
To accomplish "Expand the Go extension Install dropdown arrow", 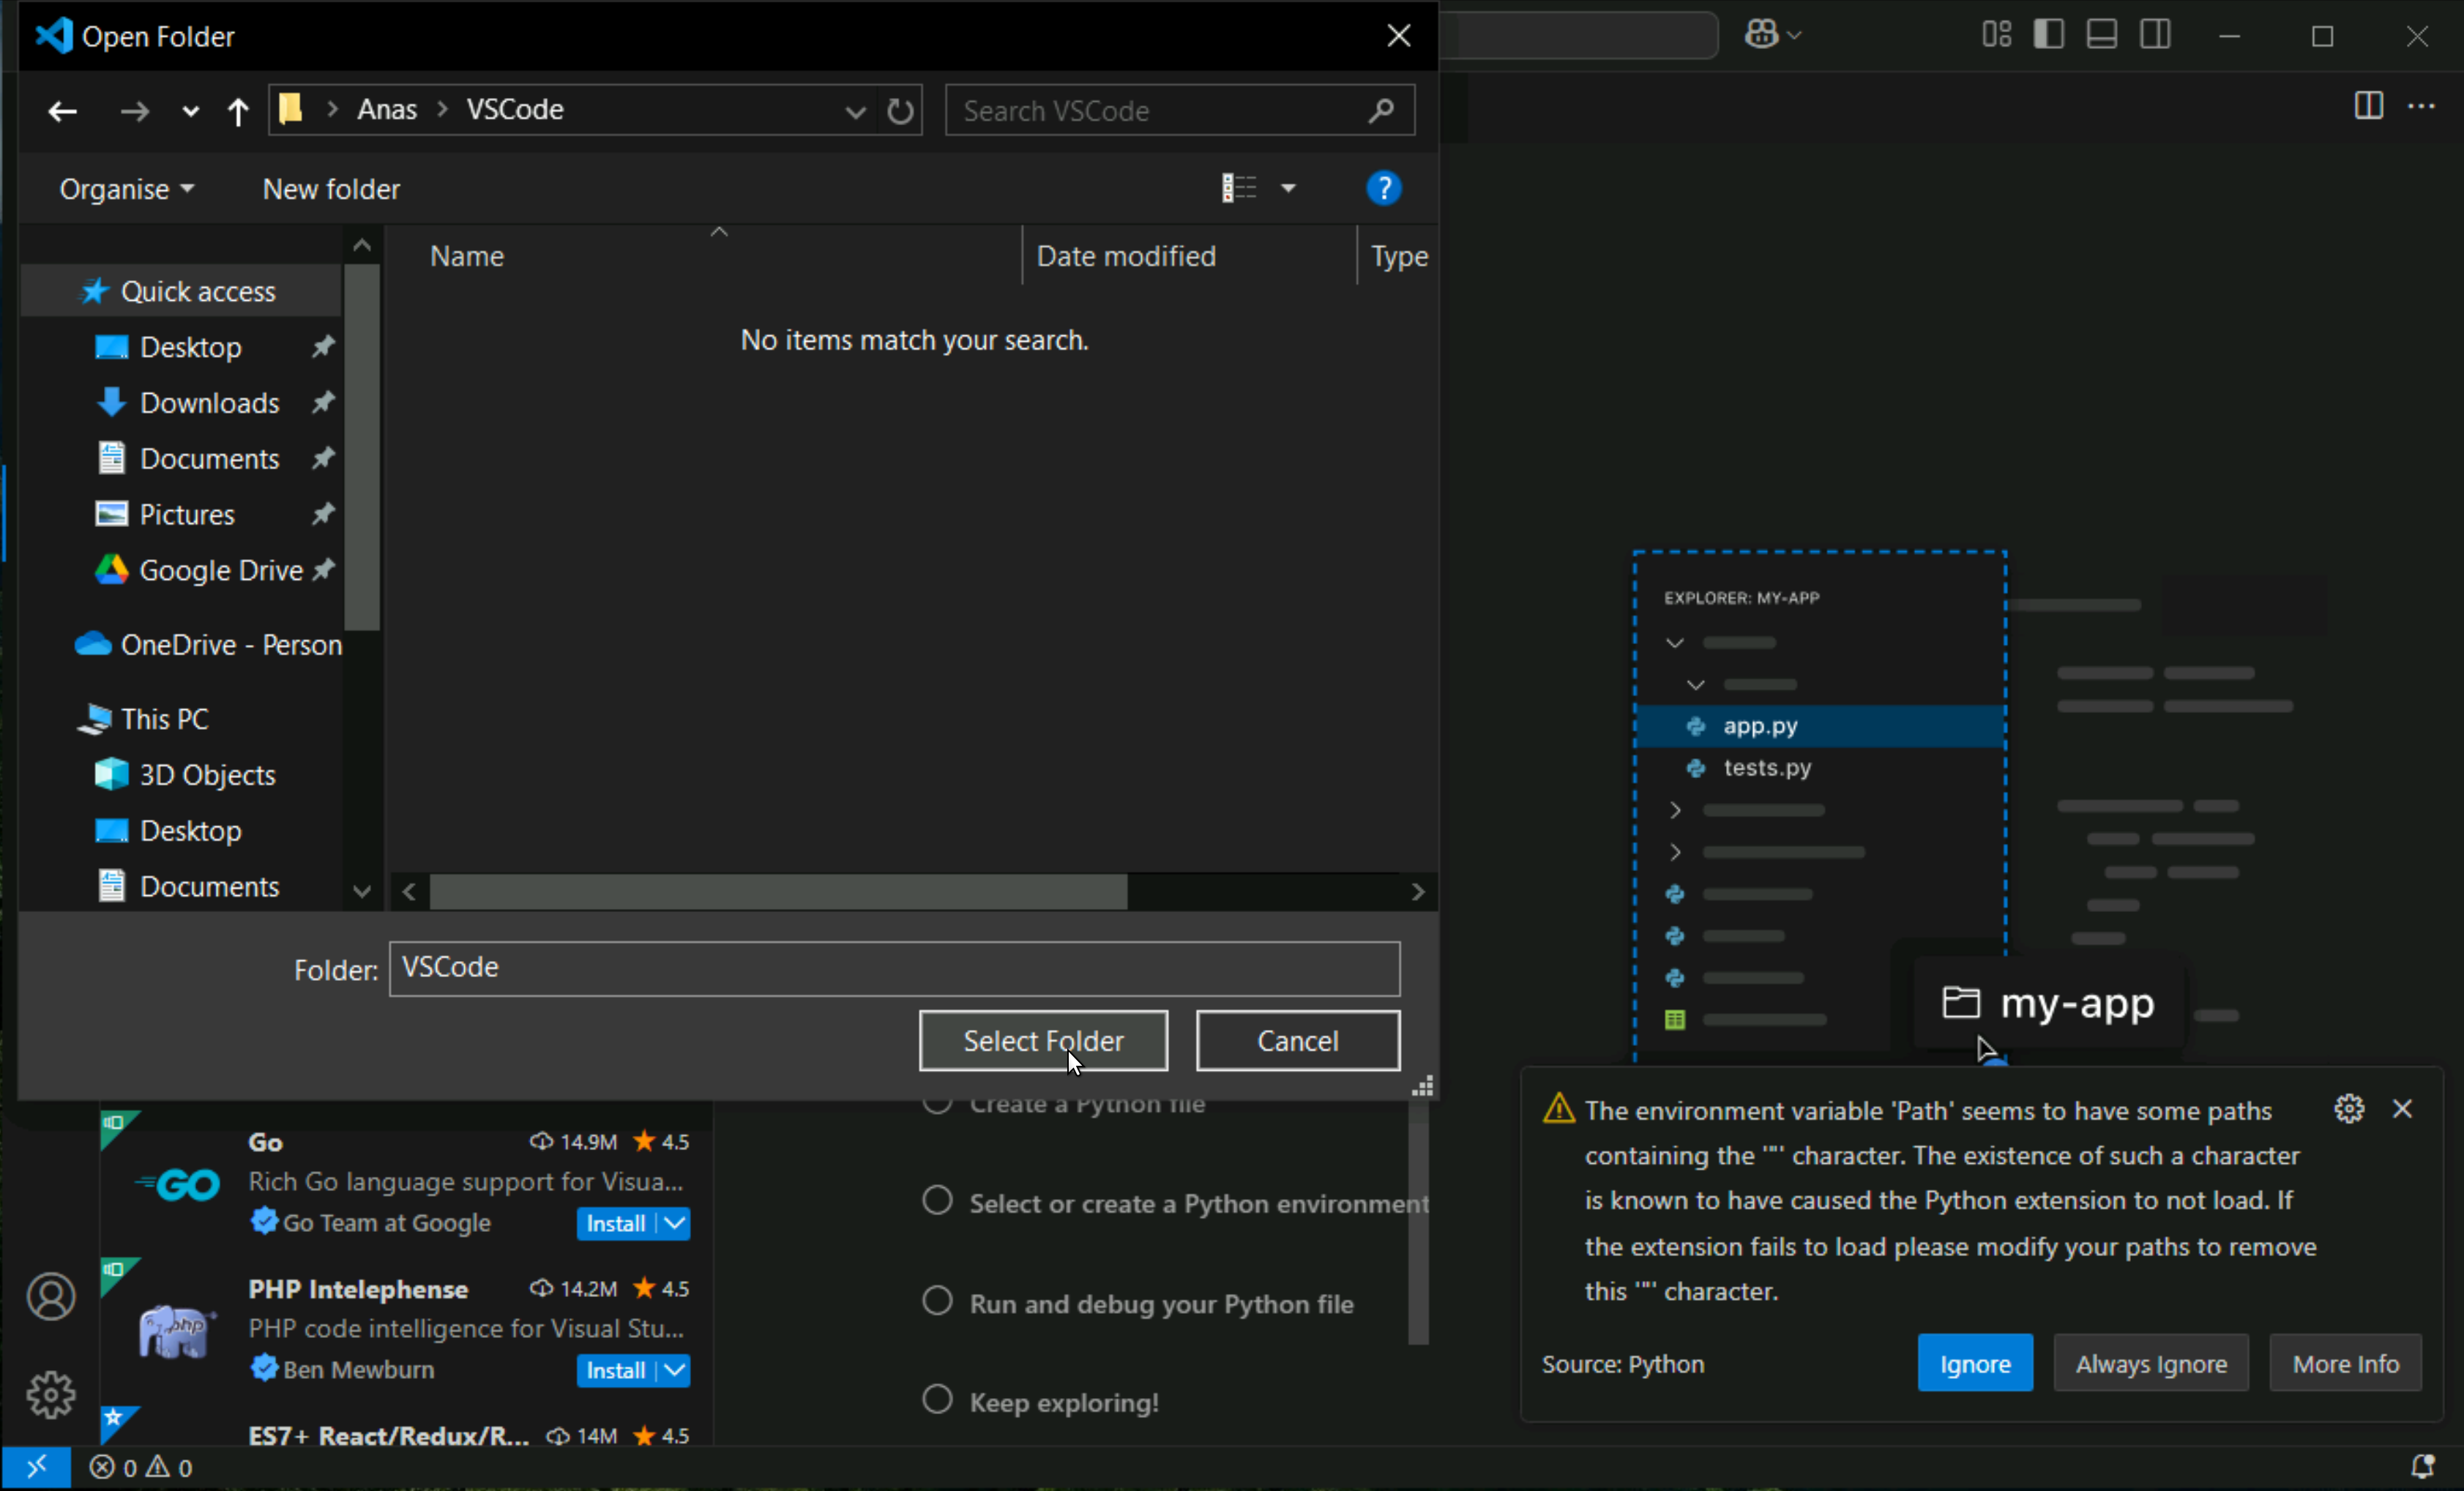I will point(676,1223).
